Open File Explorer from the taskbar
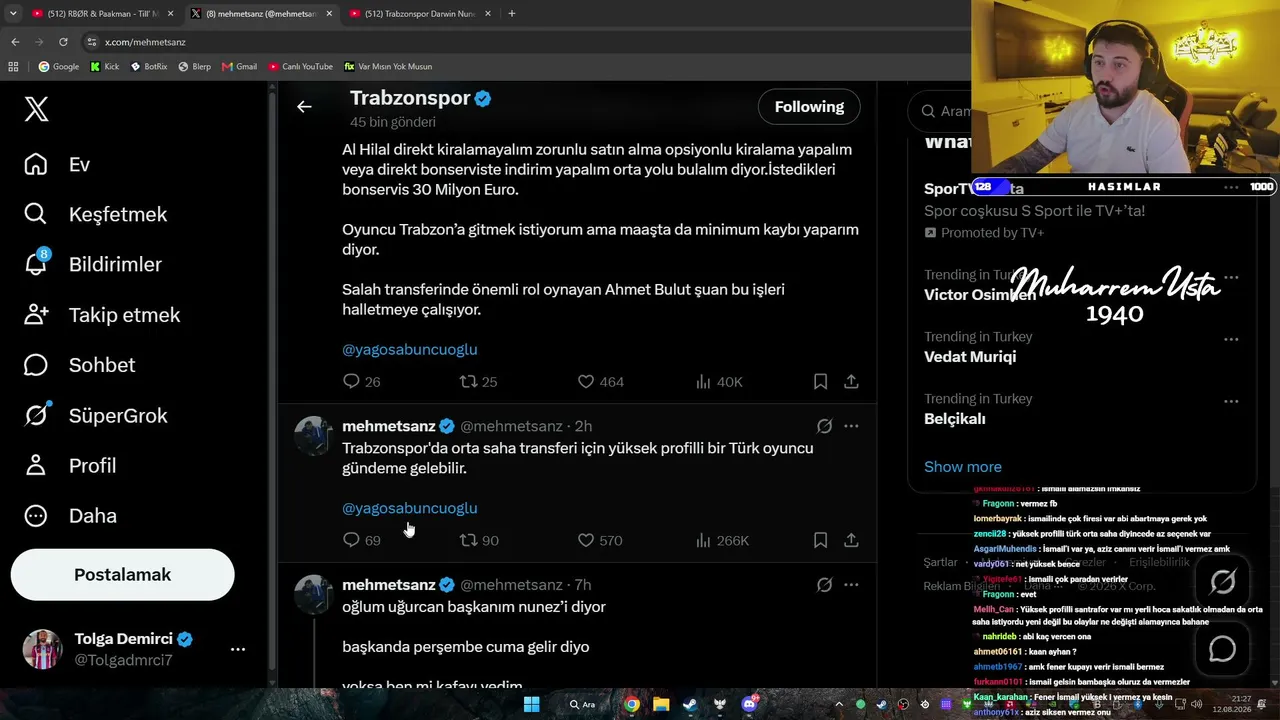This screenshot has height=720, width=1280. (661, 704)
